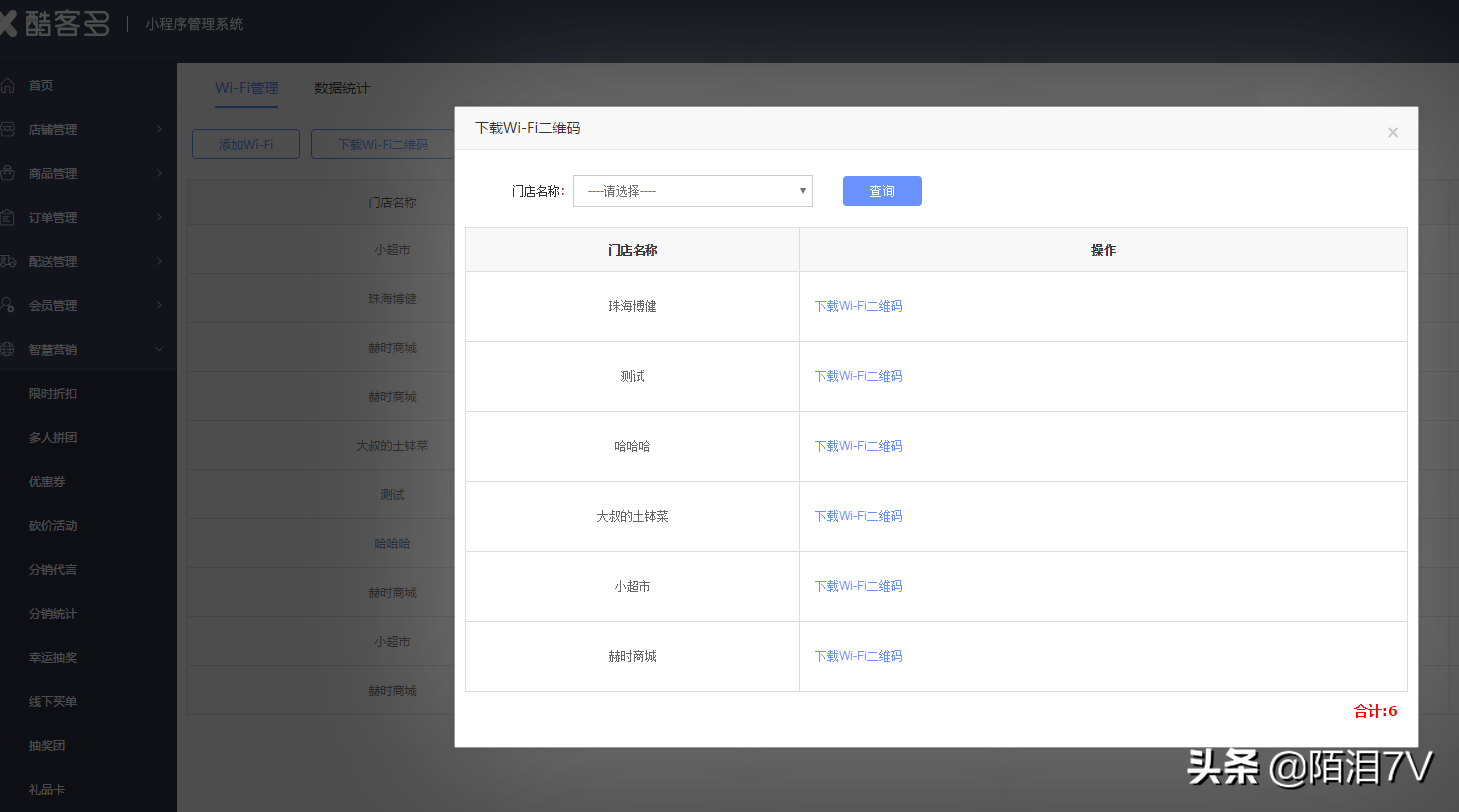
Task: Expand 店铺管理 sidebar chevron
Action: point(159,129)
